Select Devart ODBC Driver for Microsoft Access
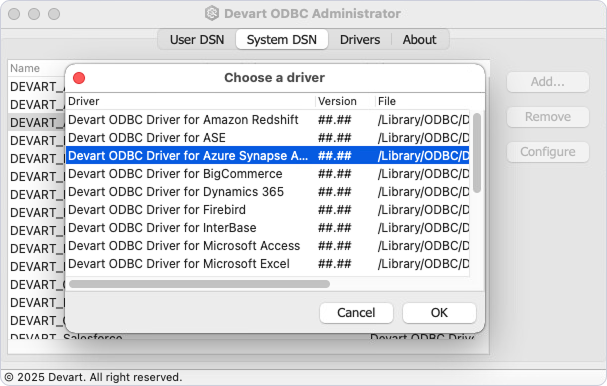The height and width of the screenshot is (386, 607). pyautogui.click(x=267, y=246)
